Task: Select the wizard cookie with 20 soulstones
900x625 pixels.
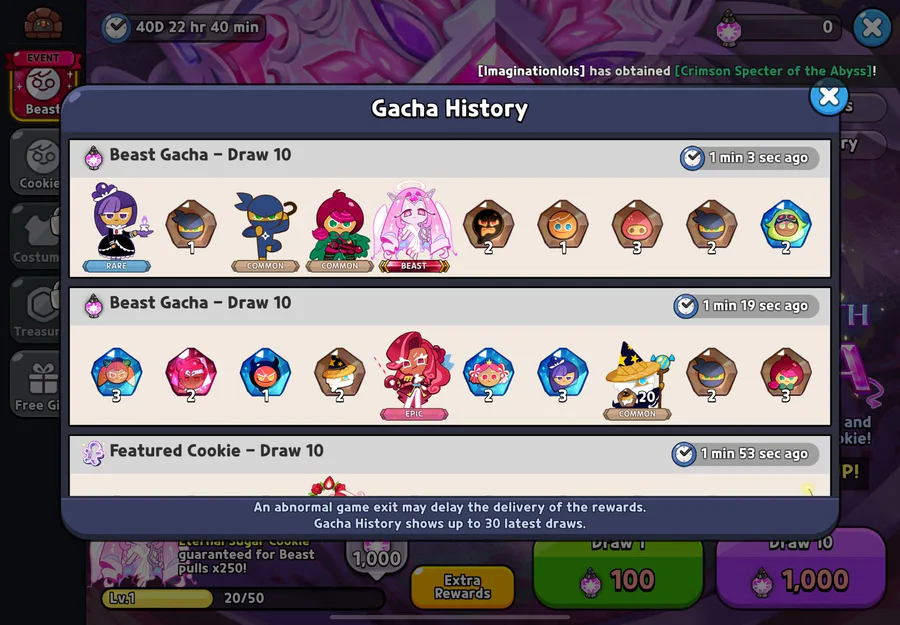Action: point(637,379)
